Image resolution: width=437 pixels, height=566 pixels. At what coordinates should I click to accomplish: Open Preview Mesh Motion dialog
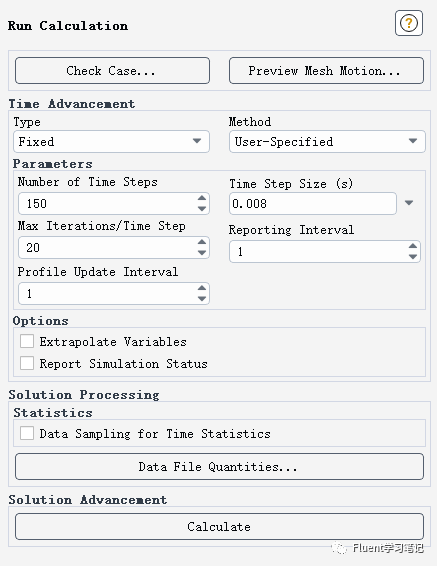[x=326, y=70]
